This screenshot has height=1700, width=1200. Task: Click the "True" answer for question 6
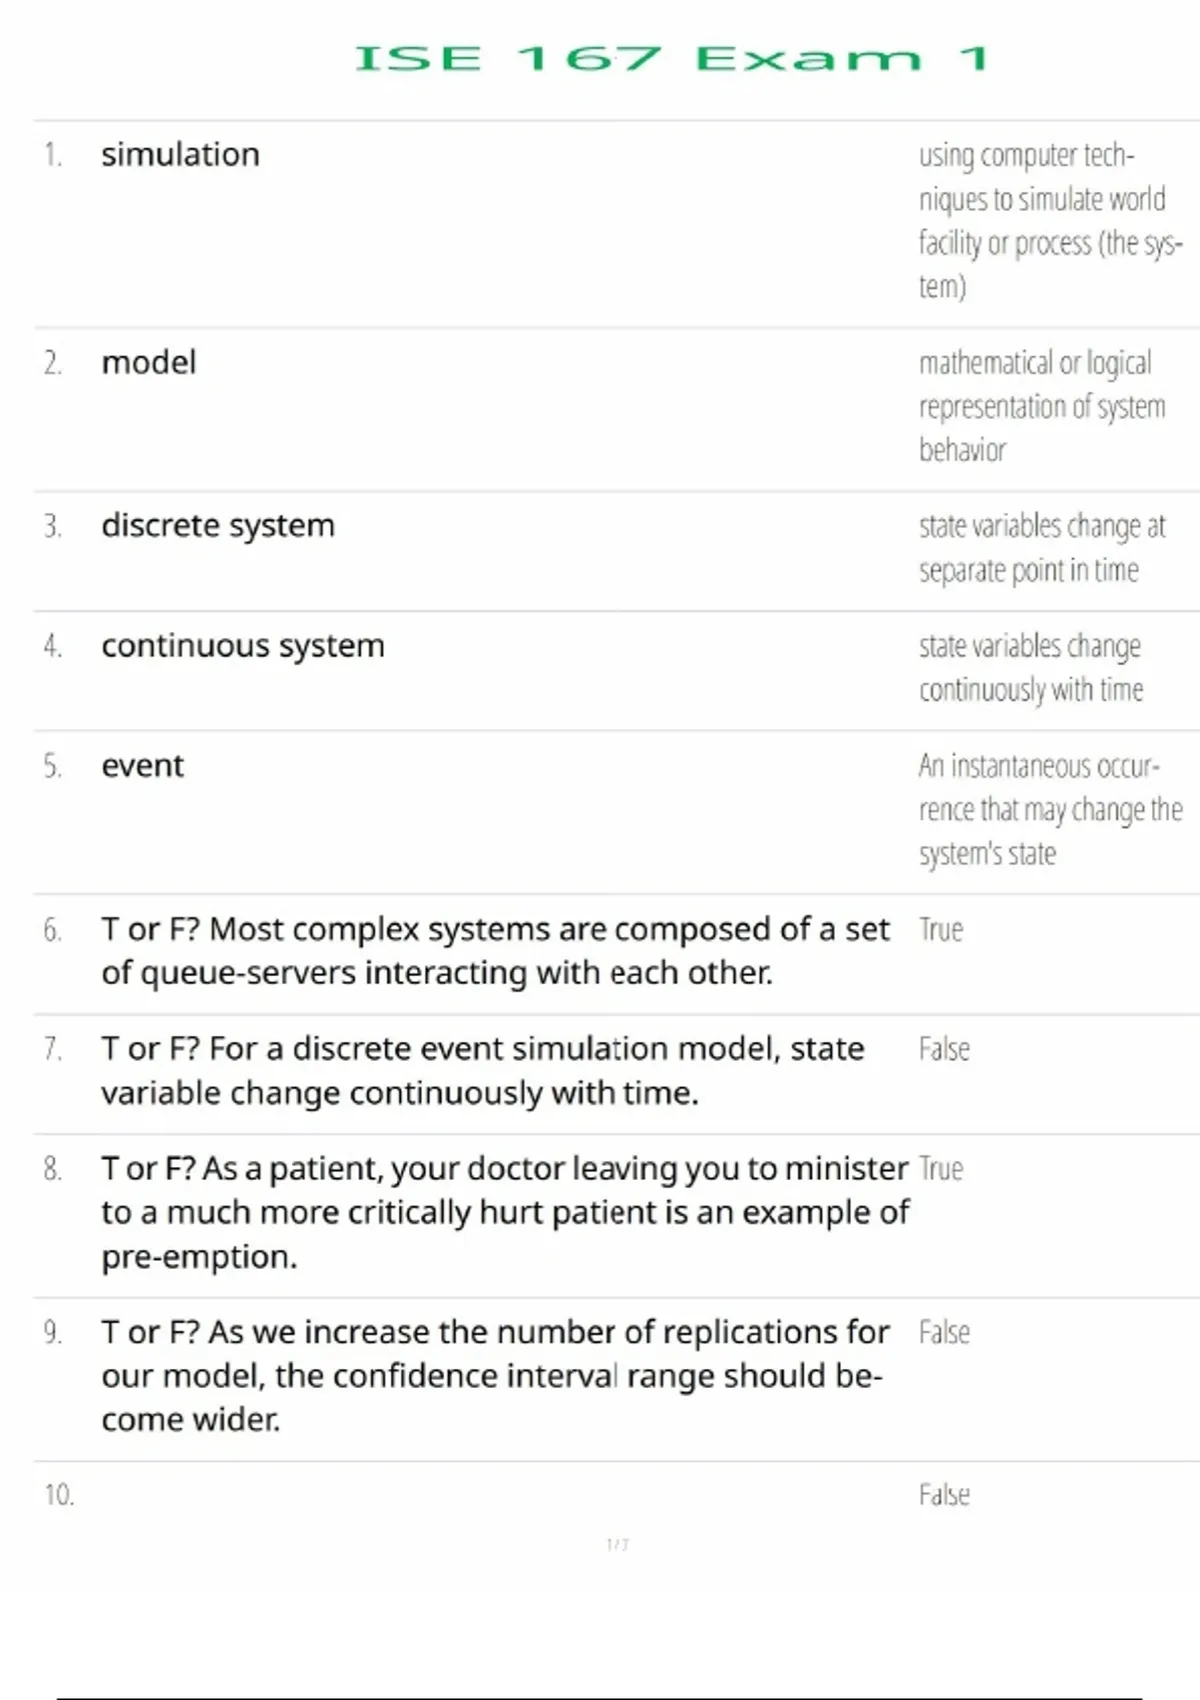click(941, 930)
